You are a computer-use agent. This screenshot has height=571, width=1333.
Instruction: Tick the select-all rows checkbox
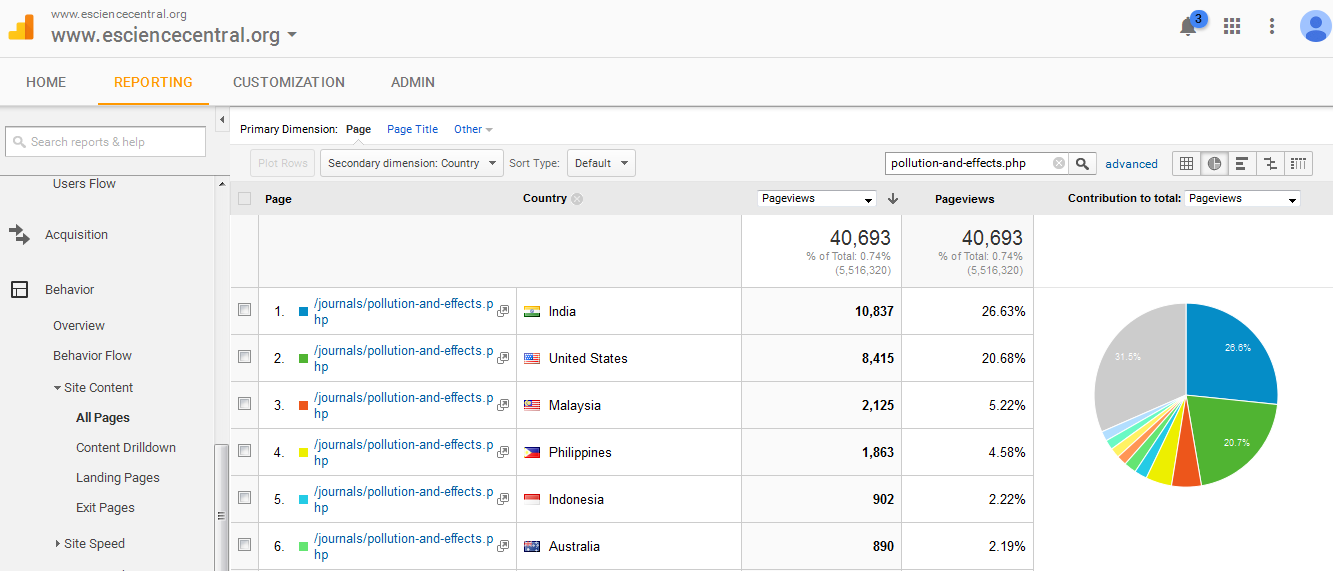[245, 198]
